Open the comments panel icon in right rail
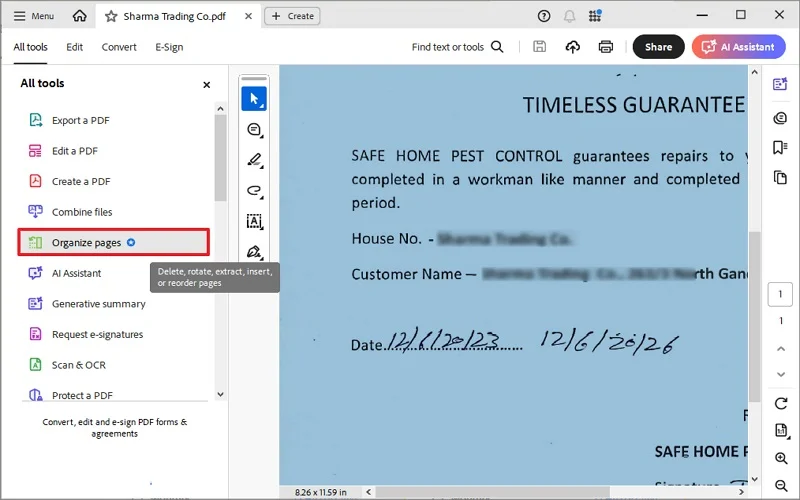The image size is (800, 500). [780, 118]
